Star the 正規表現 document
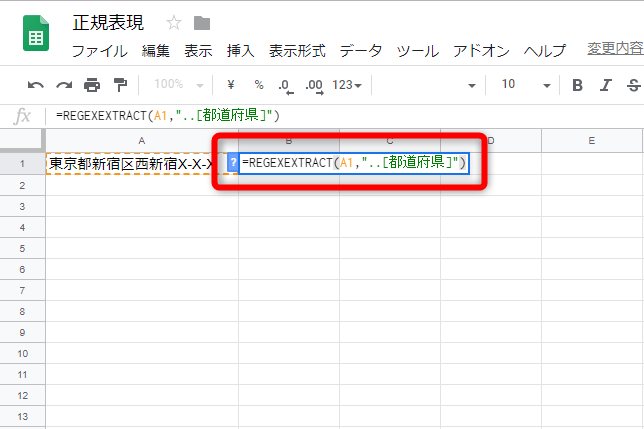644x429 pixels. pyautogui.click(x=174, y=23)
